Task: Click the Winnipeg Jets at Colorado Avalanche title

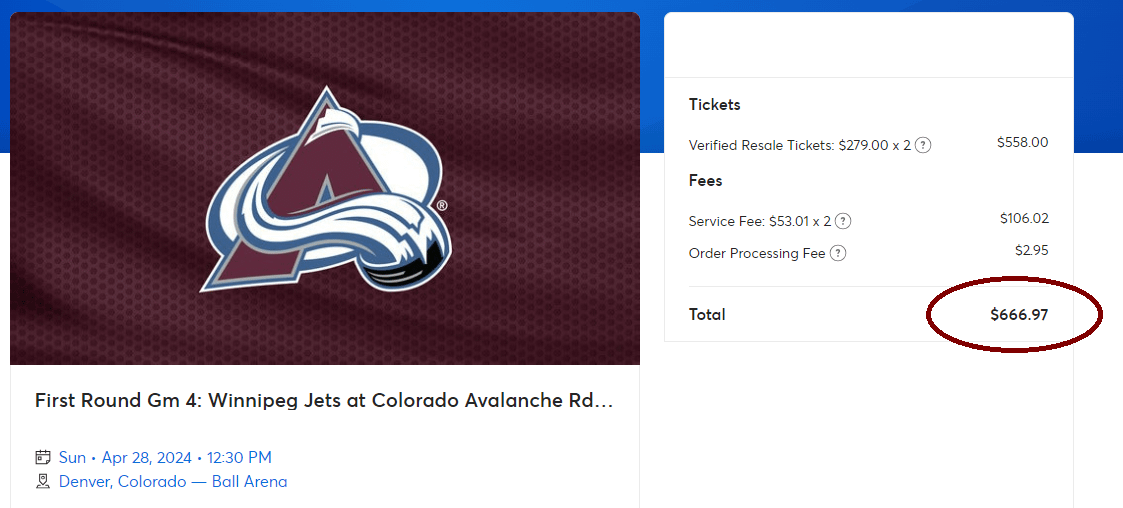Action: click(x=324, y=401)
